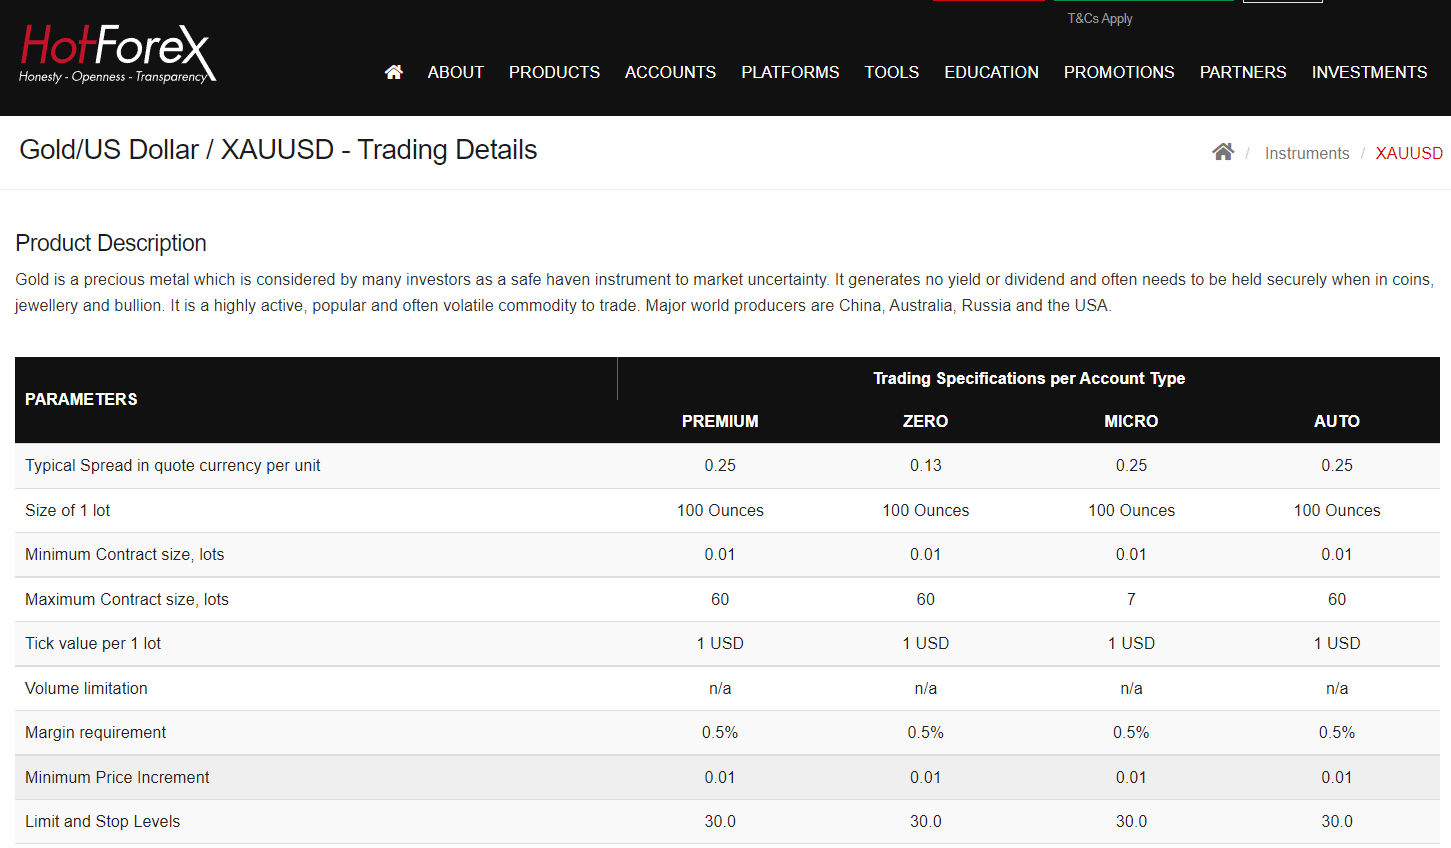Click AUTO typical spread value 0.25
This screenshot has height=848, width=1451.
pos(1337,465)
